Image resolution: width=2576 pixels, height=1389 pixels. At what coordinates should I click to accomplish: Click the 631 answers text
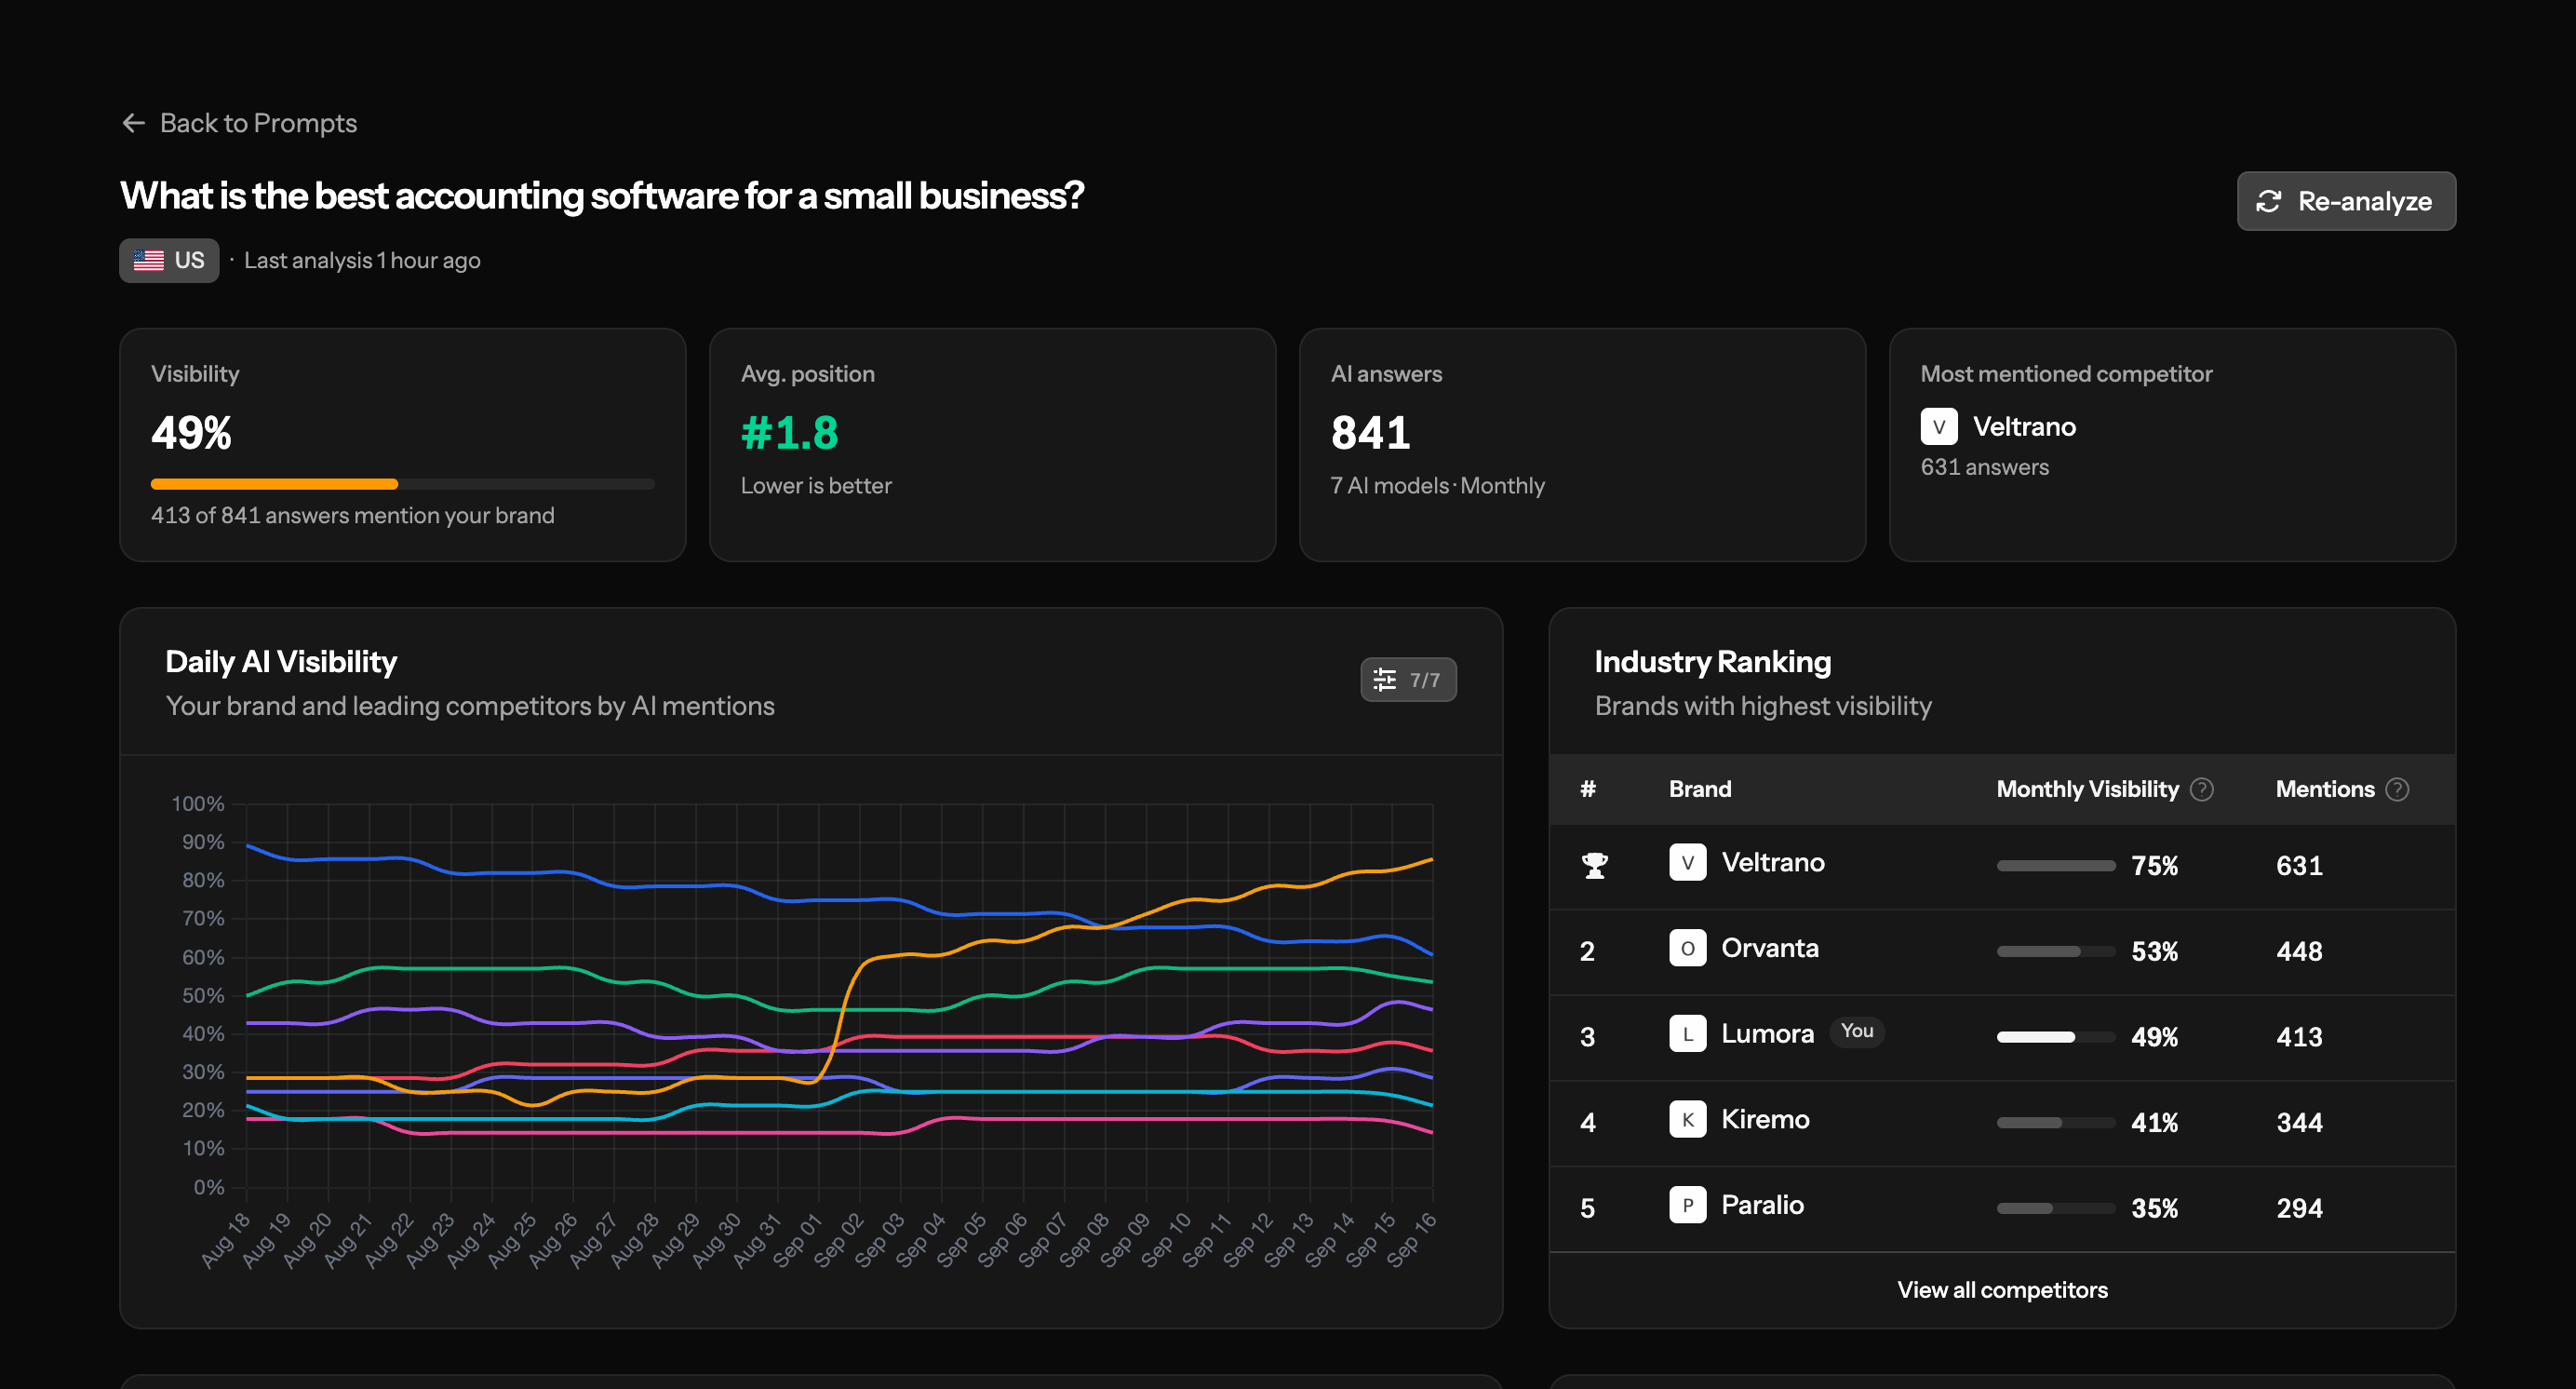(x=1984, y=467)
